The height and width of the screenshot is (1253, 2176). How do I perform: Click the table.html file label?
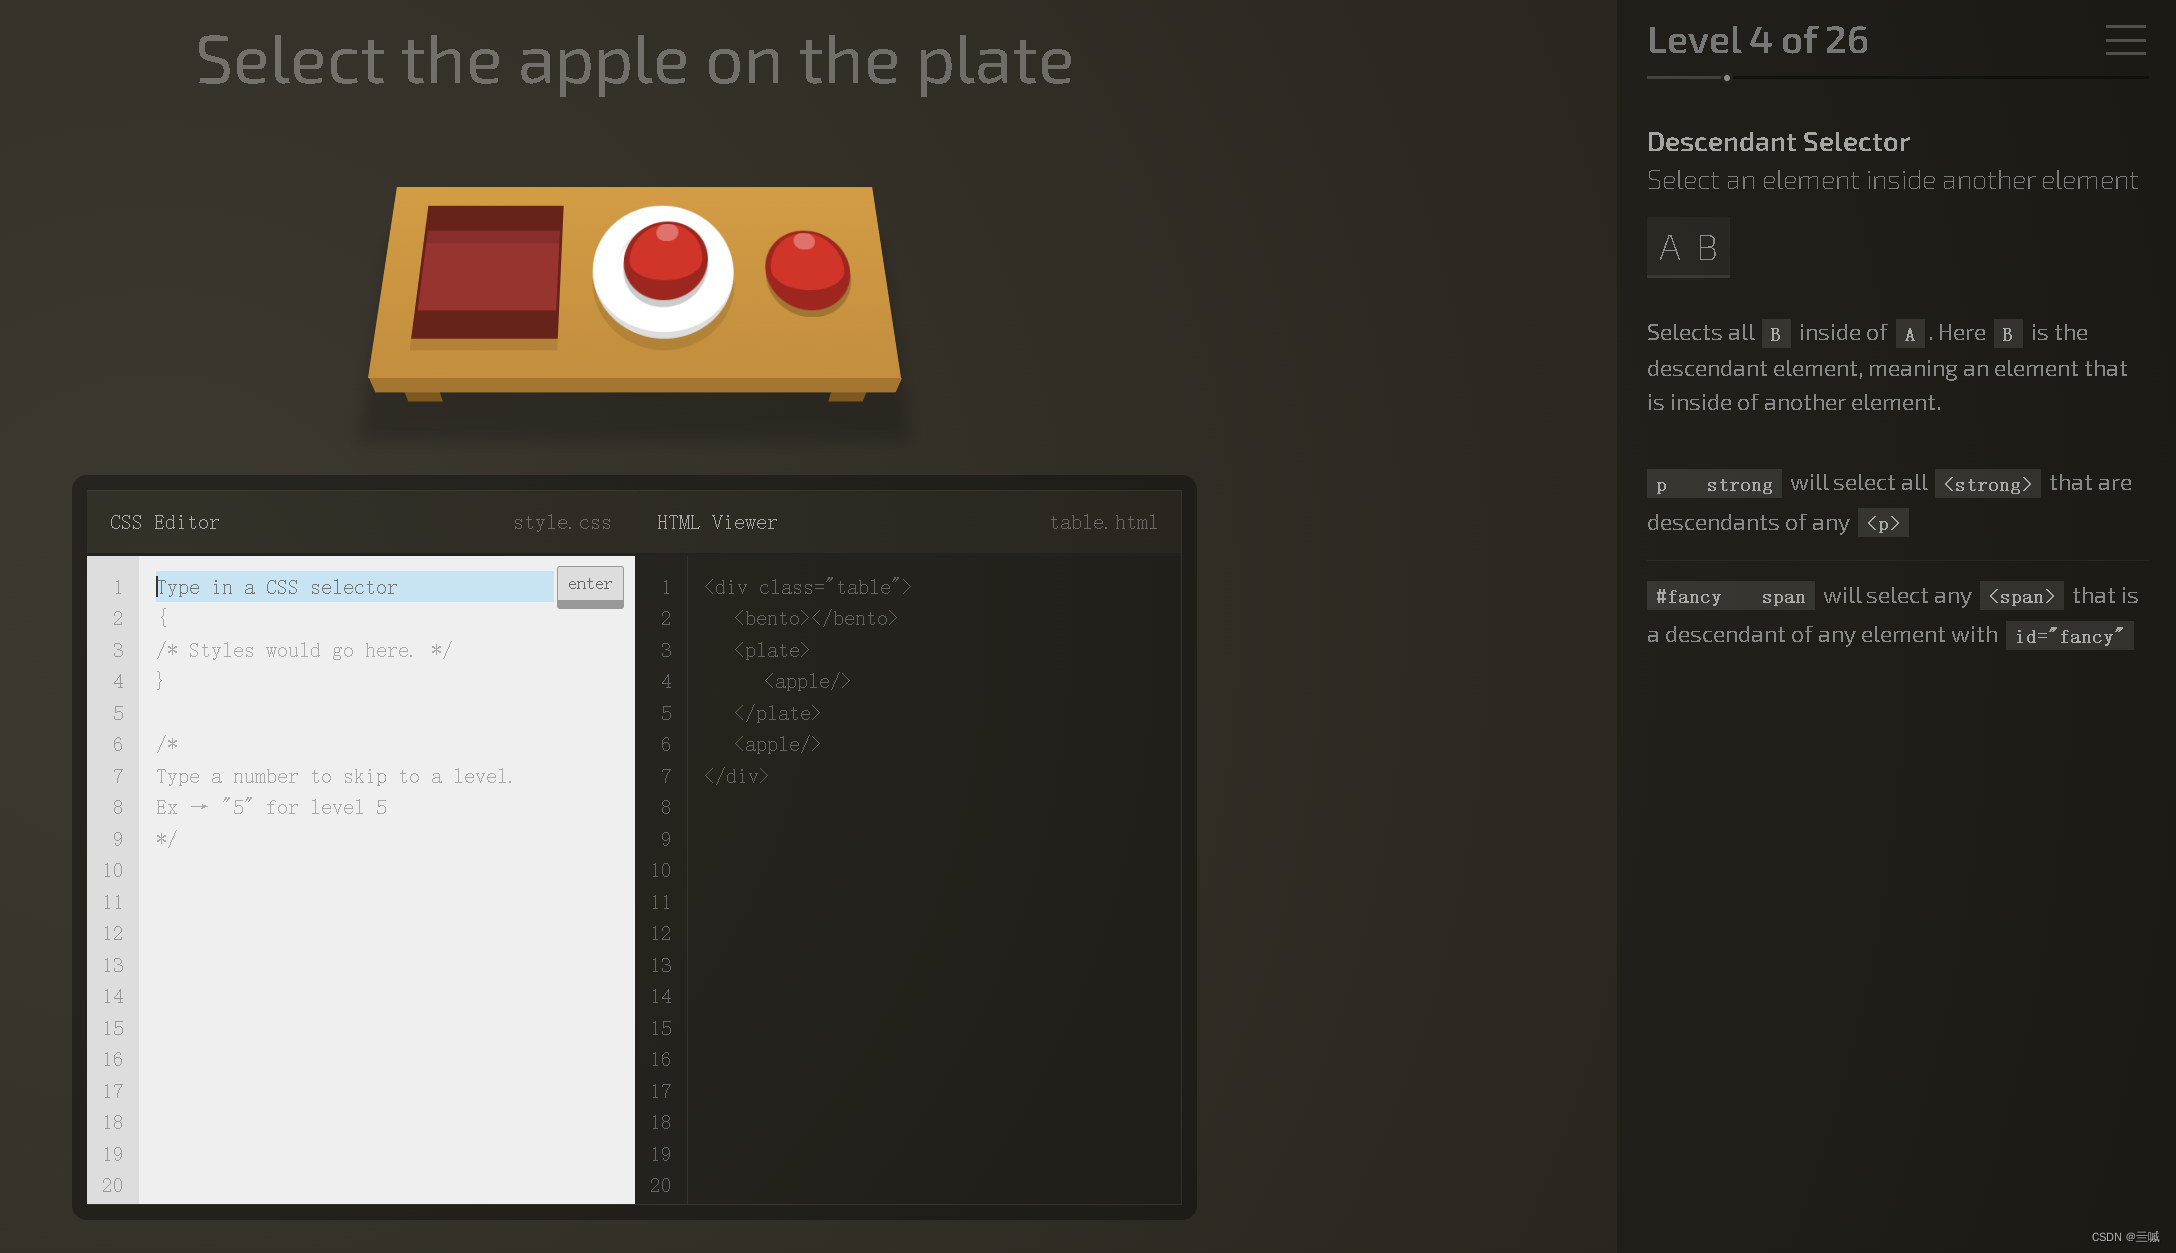1103,522
